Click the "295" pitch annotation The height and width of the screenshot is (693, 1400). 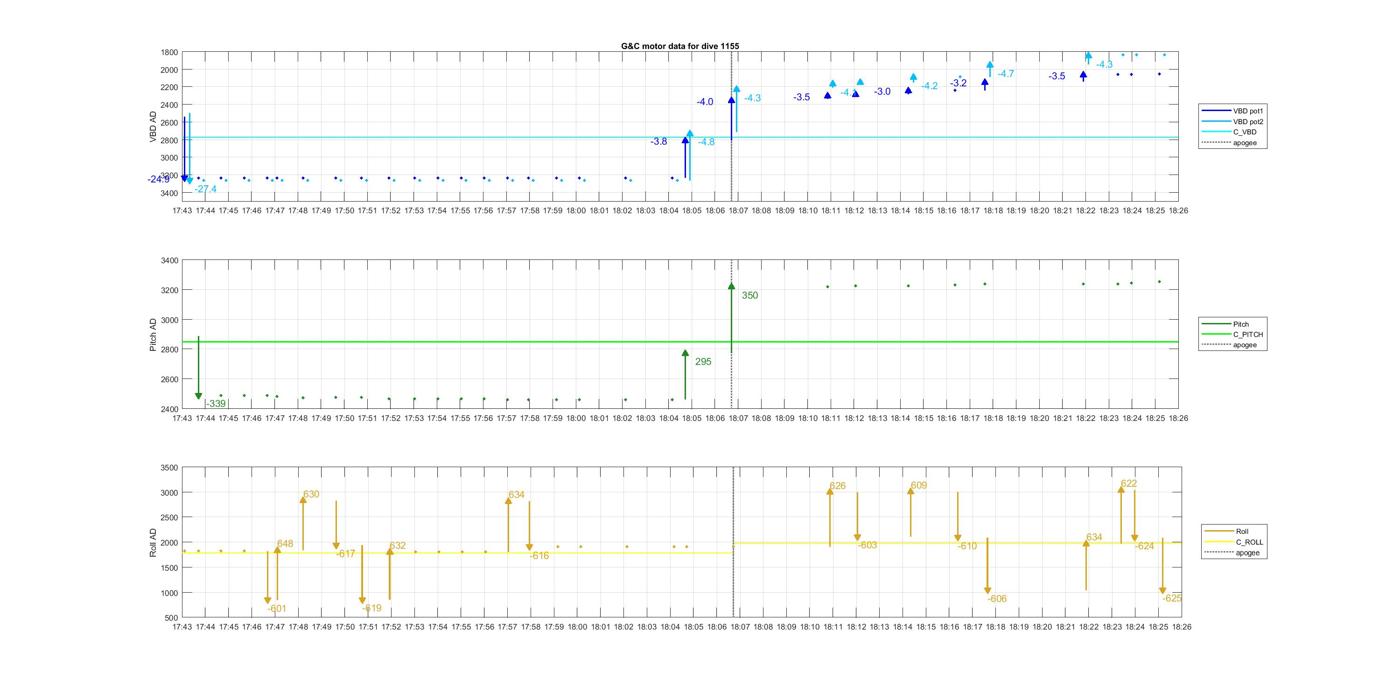[703, 362]
